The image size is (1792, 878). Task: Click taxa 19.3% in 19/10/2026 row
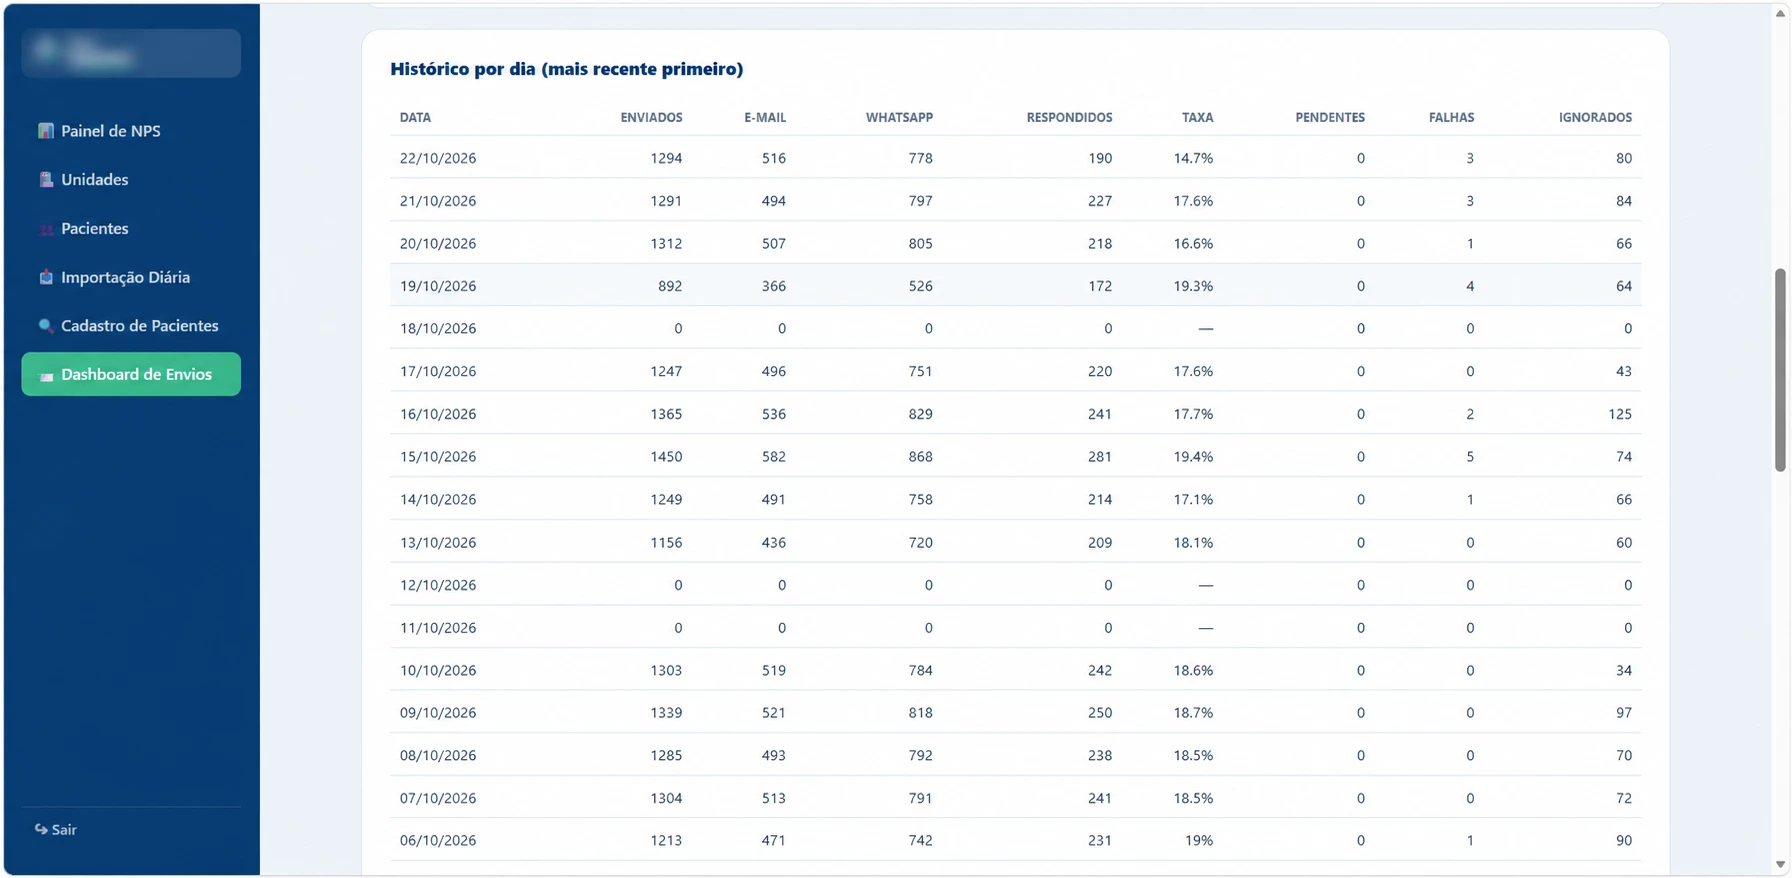tap(1193, 286)
